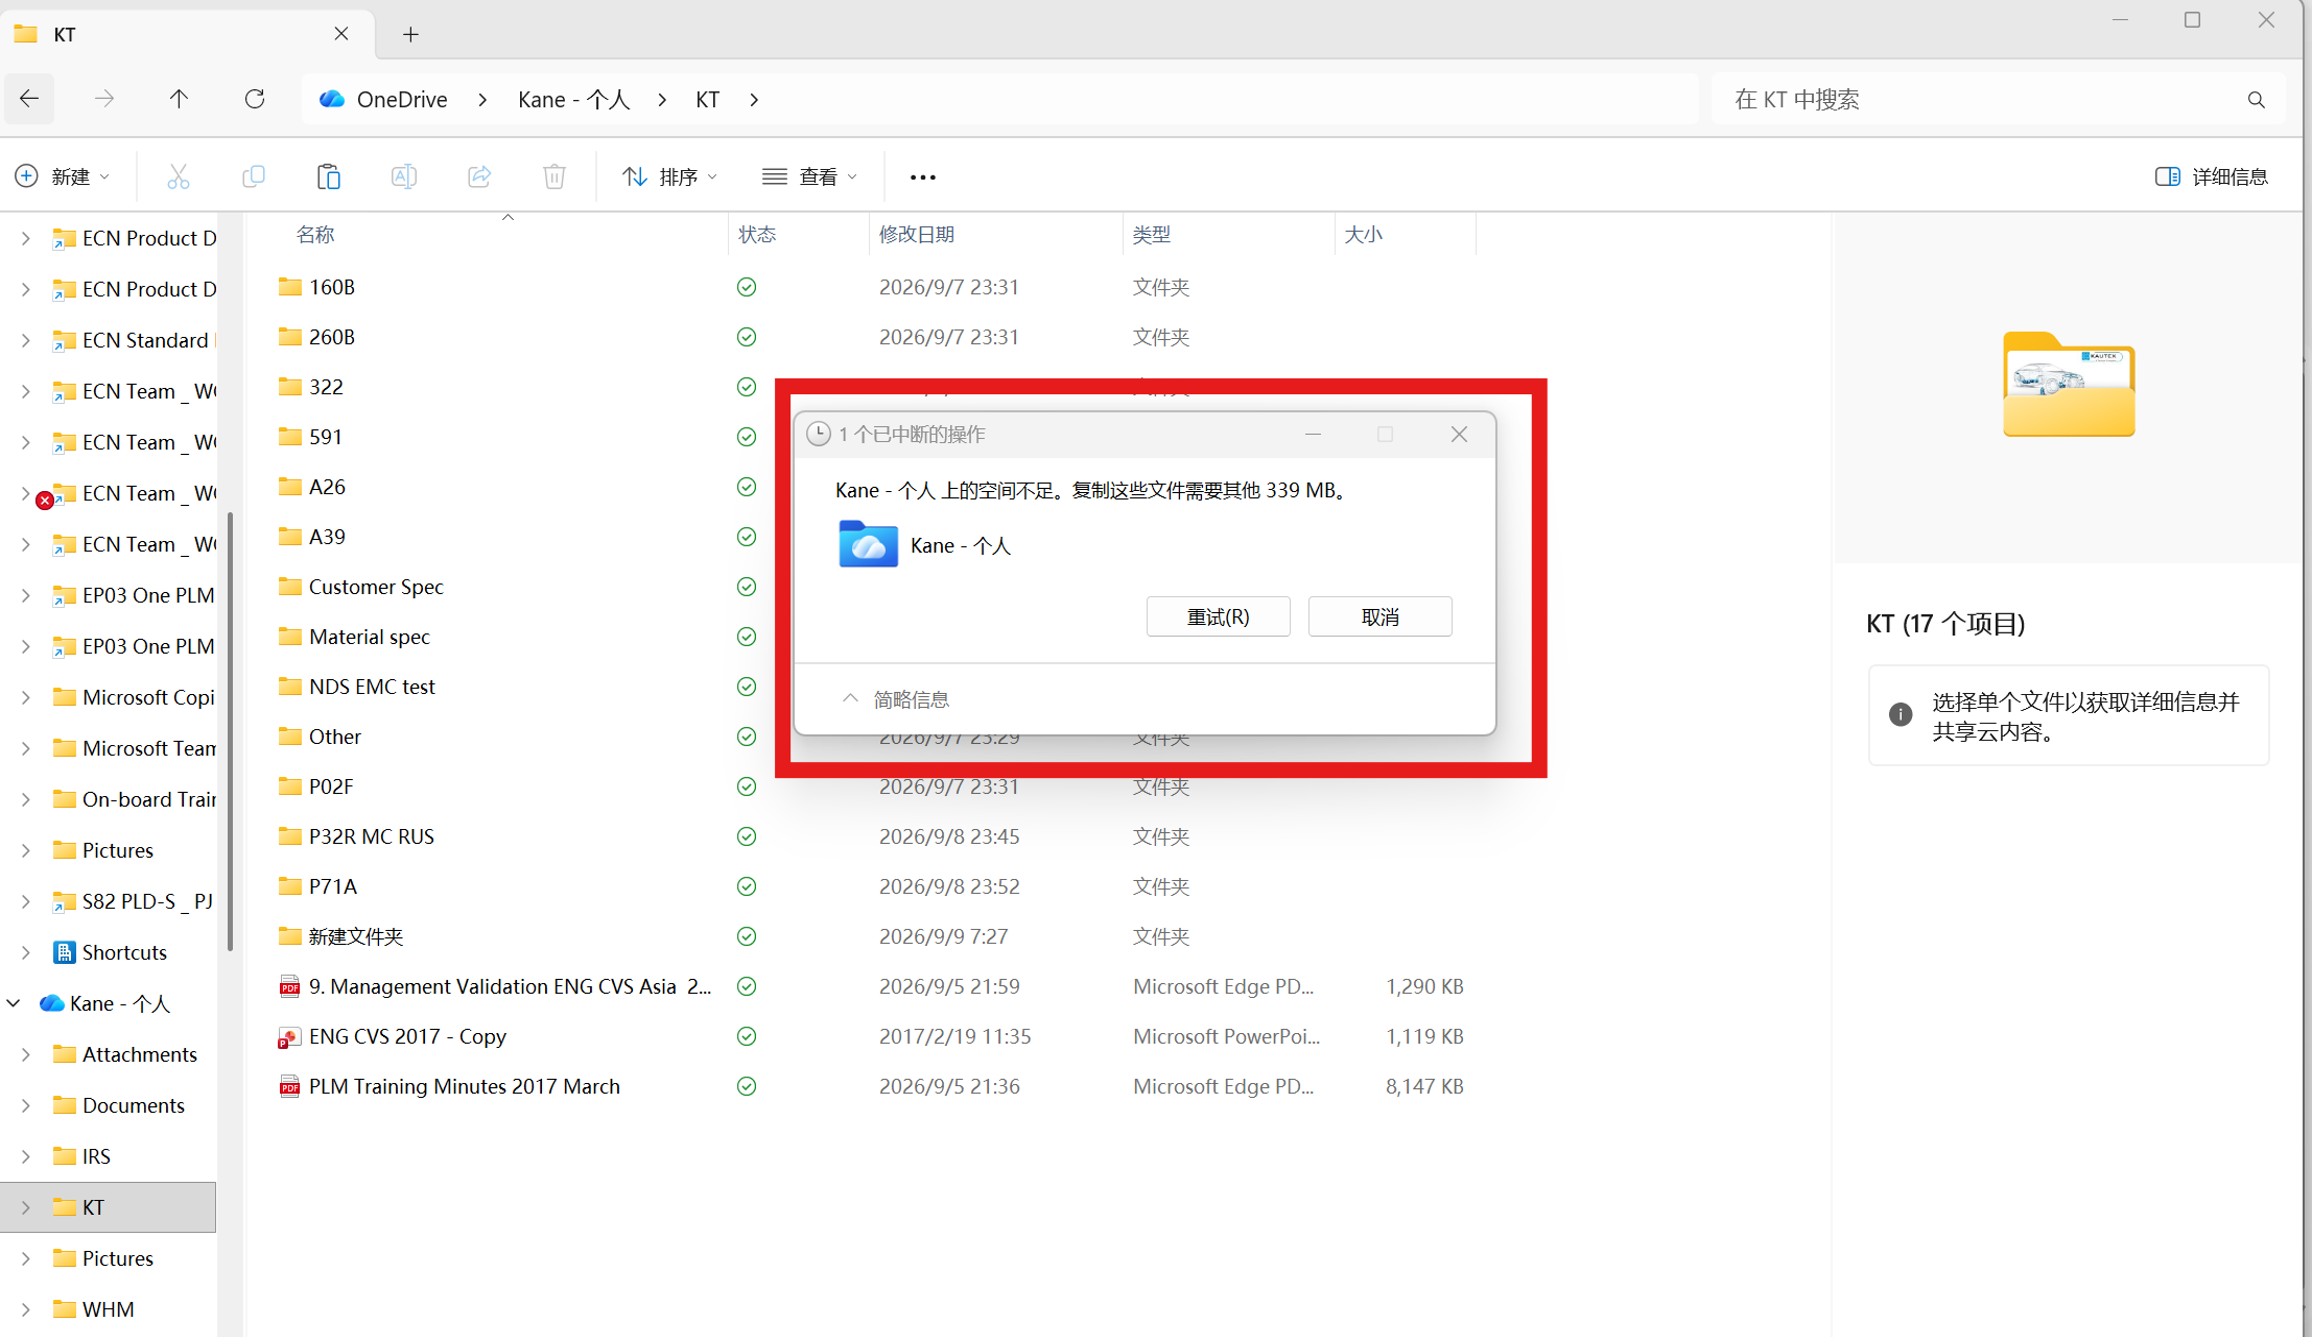2312x1337 pixels.
Task: Expand the Shortcuts tree item
Action: tap(26, 952)
